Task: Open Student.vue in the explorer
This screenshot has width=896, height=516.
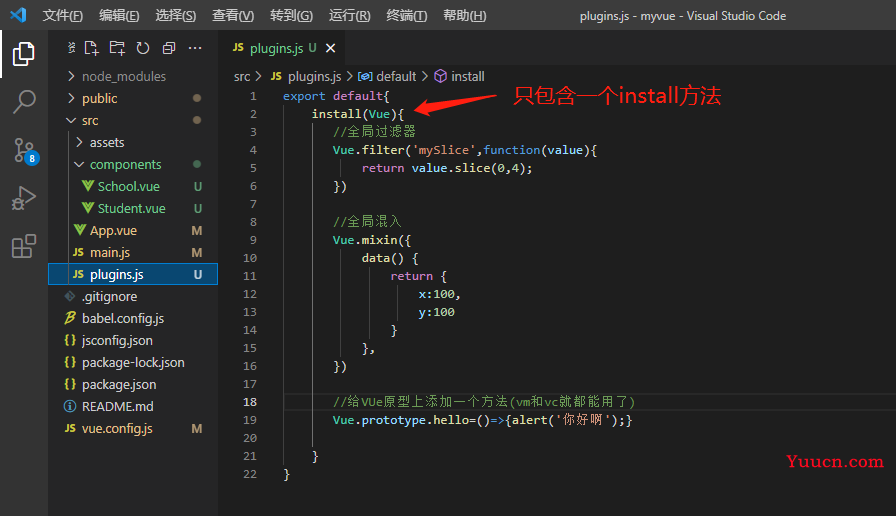Action: [133, 209]
